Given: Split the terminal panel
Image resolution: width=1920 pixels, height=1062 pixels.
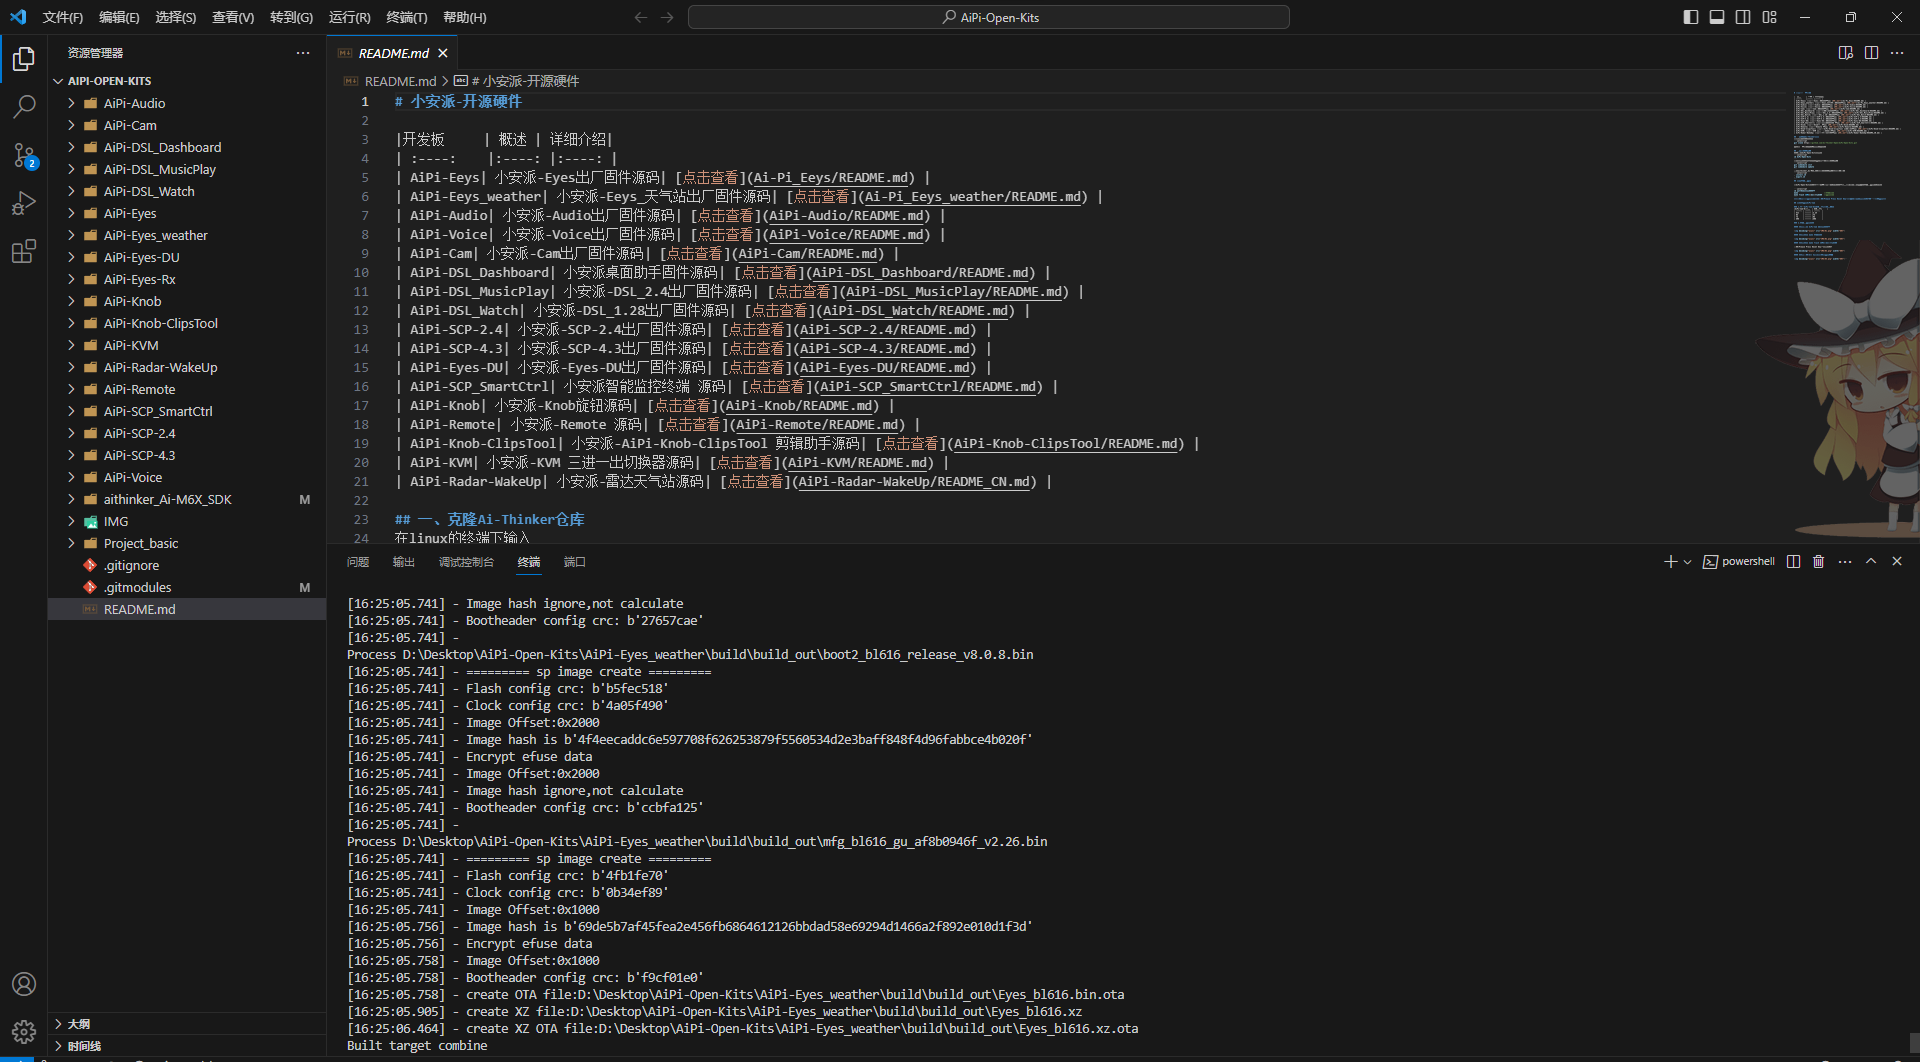Looking at the screenshot, I should pyautogui.click(x=1794, y=562).
